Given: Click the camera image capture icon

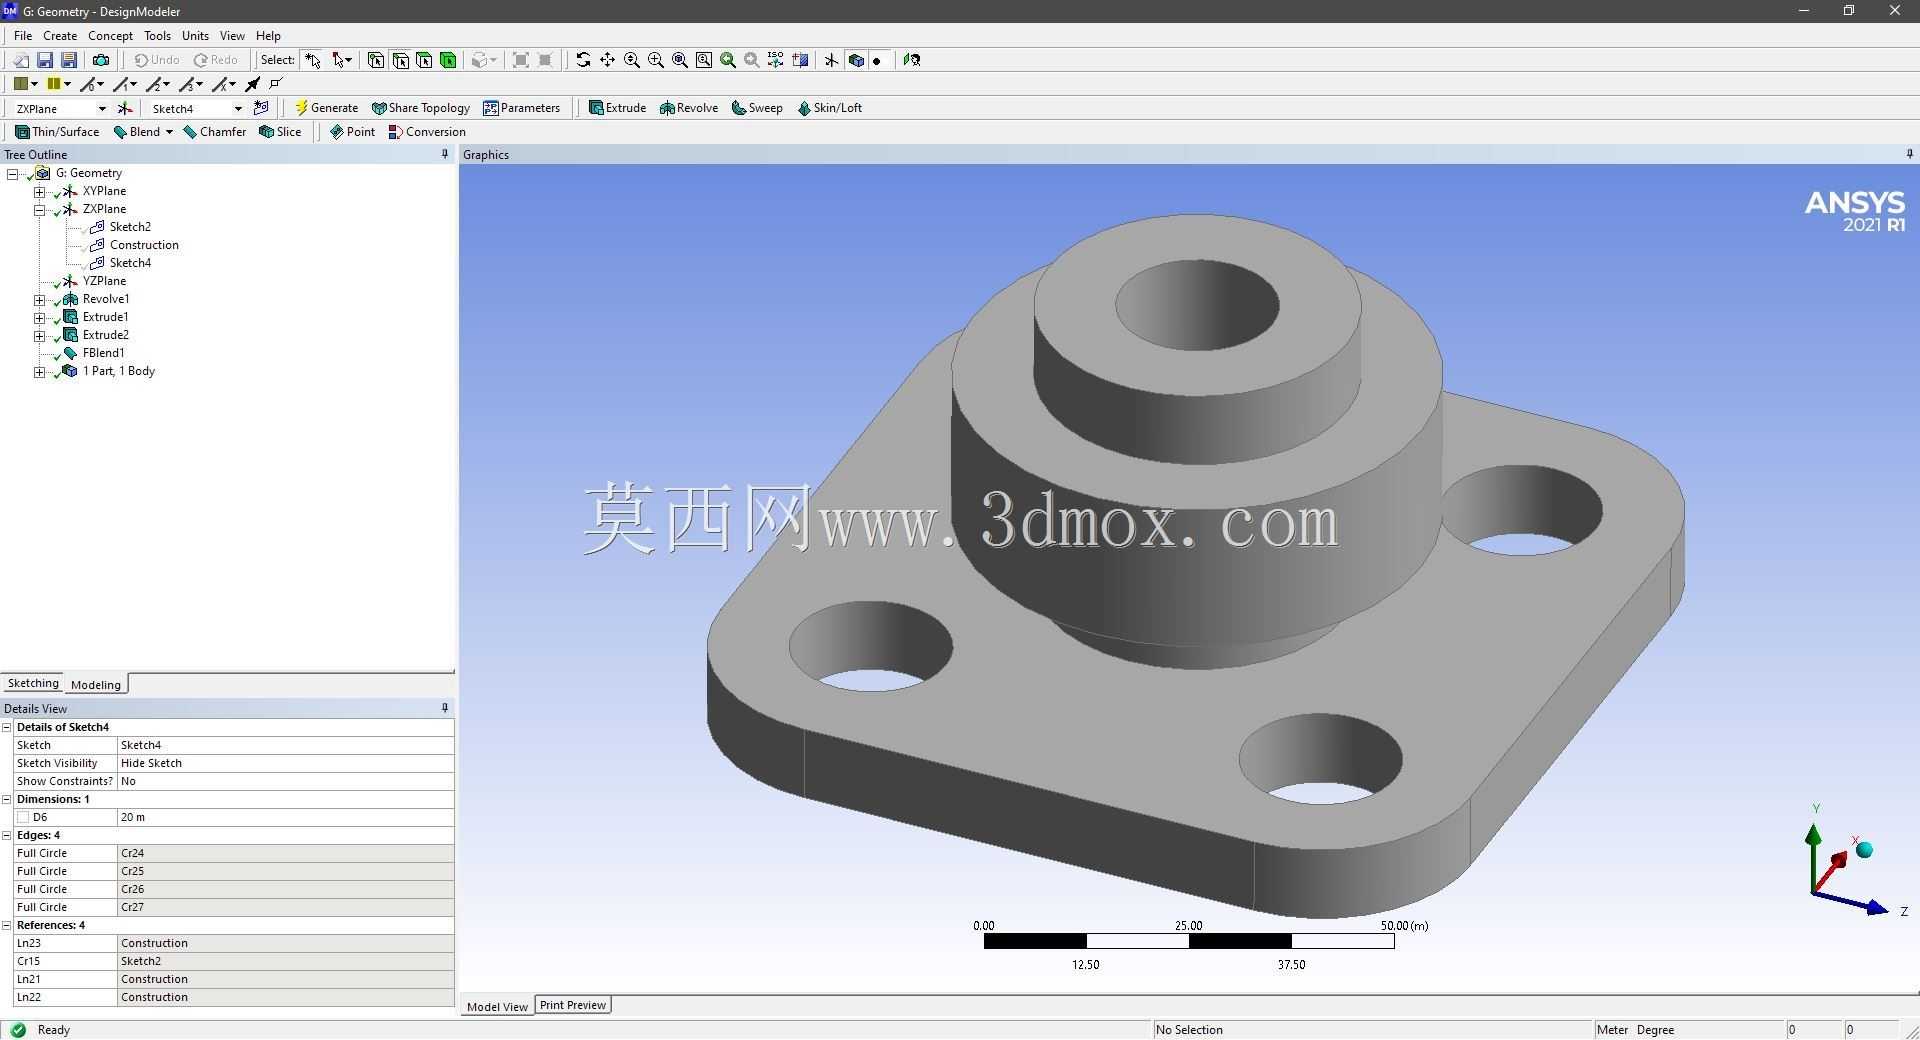Looking at the screenshot, I should (x=100, y=60).
